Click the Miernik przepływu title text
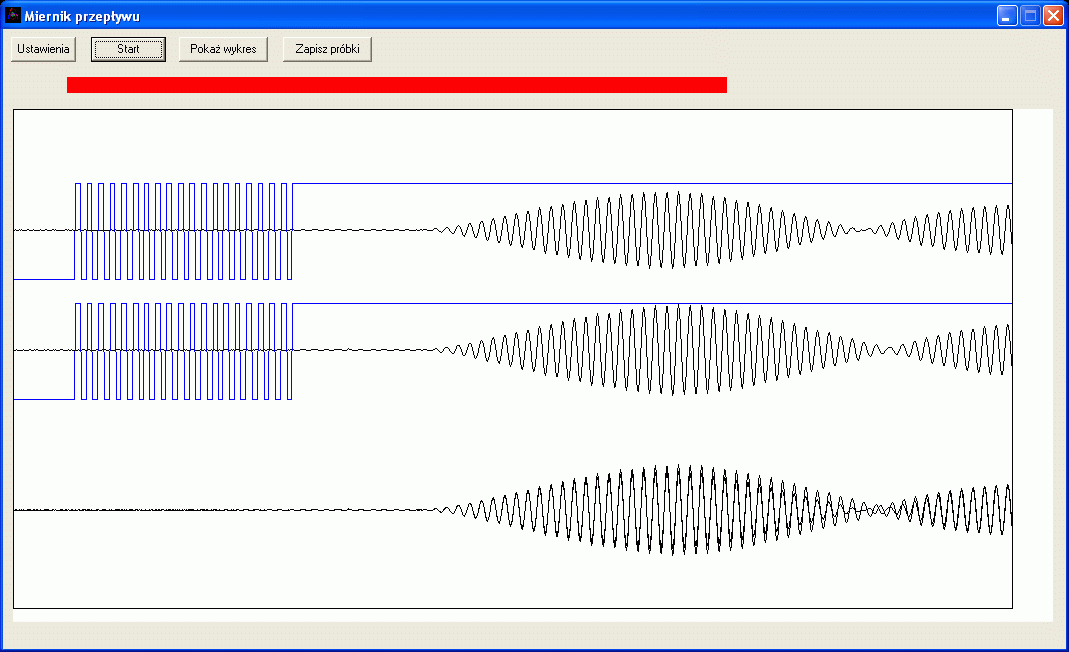This screenshot has width=1069, height=652. point(82,16)
